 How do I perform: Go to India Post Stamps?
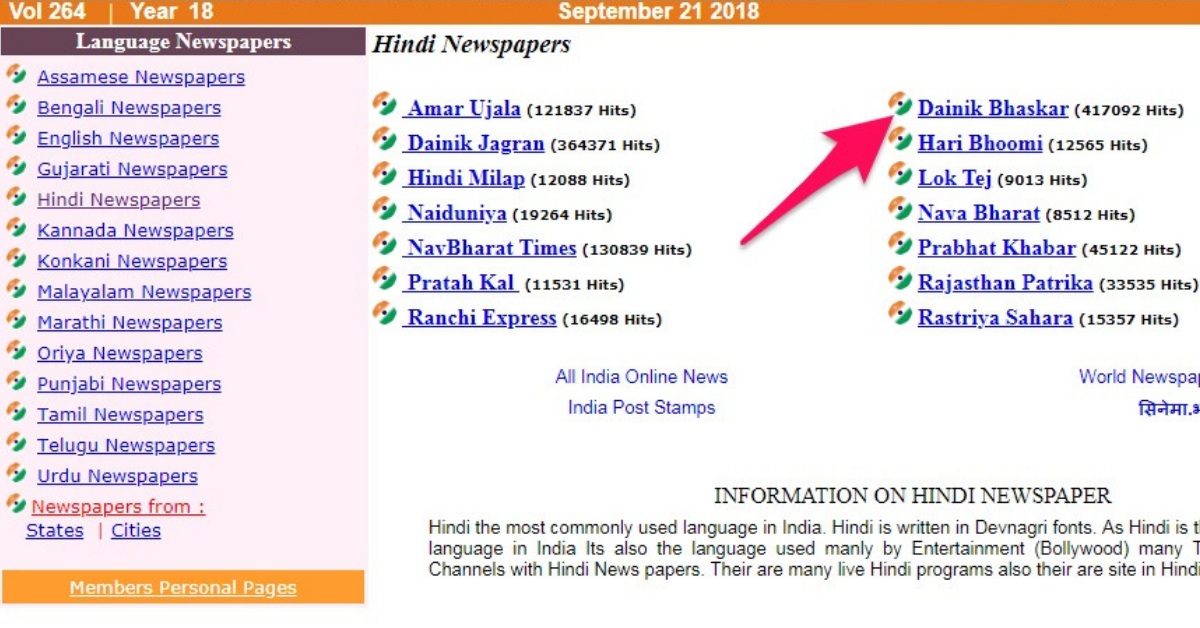click(x=642, y=408)
